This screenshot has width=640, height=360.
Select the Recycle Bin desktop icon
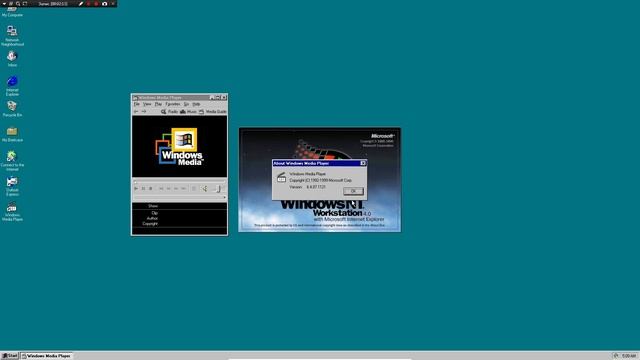12,109
